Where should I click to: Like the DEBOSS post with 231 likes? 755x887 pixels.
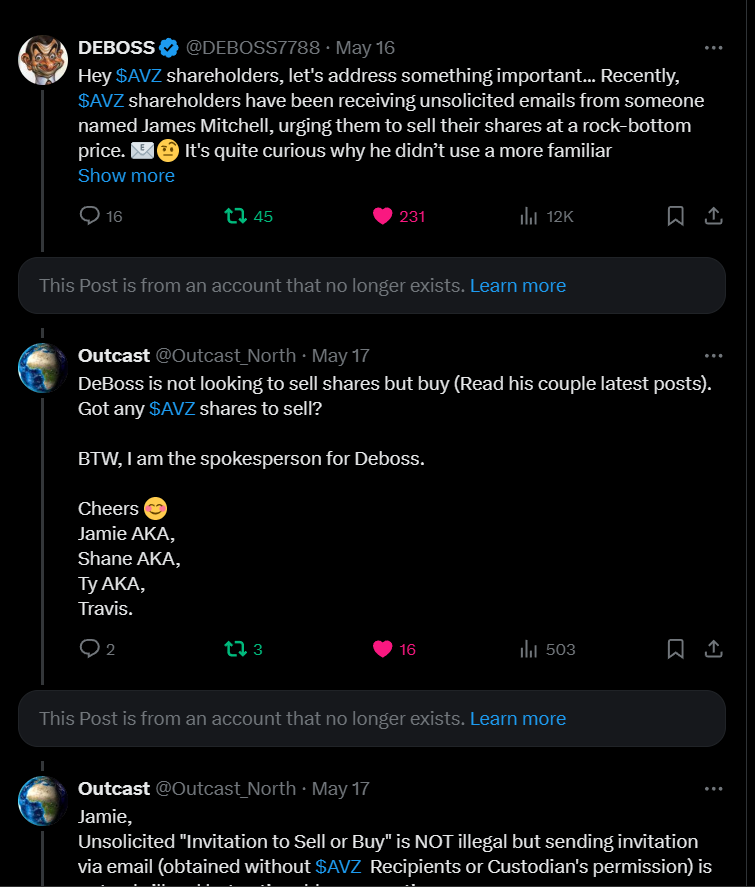pyautogui.click(x=383, y=216)
